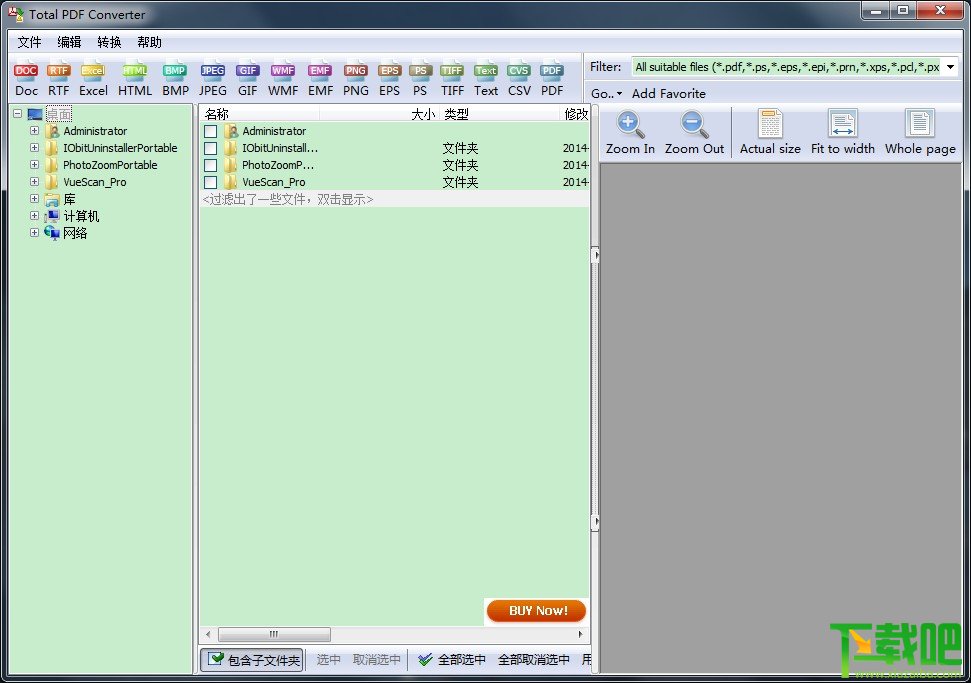971x683 pixels.
Task: Tick the VueScan_Pro row checkbox
Action: coord(211,182)
